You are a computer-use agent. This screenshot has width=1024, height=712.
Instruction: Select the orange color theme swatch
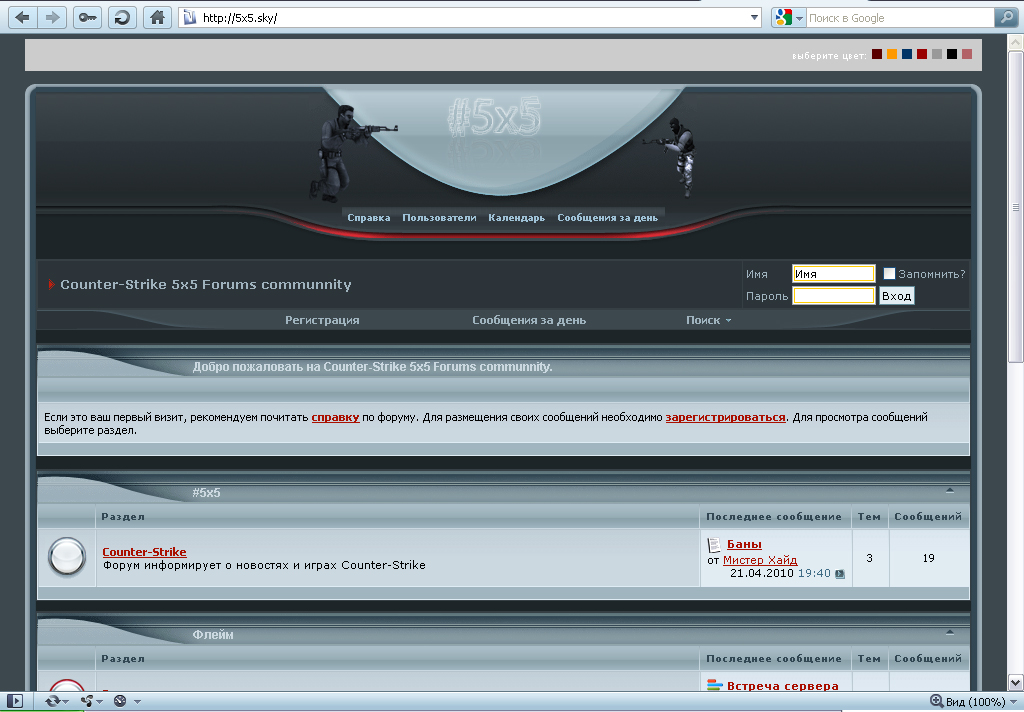tap(892, 54)
